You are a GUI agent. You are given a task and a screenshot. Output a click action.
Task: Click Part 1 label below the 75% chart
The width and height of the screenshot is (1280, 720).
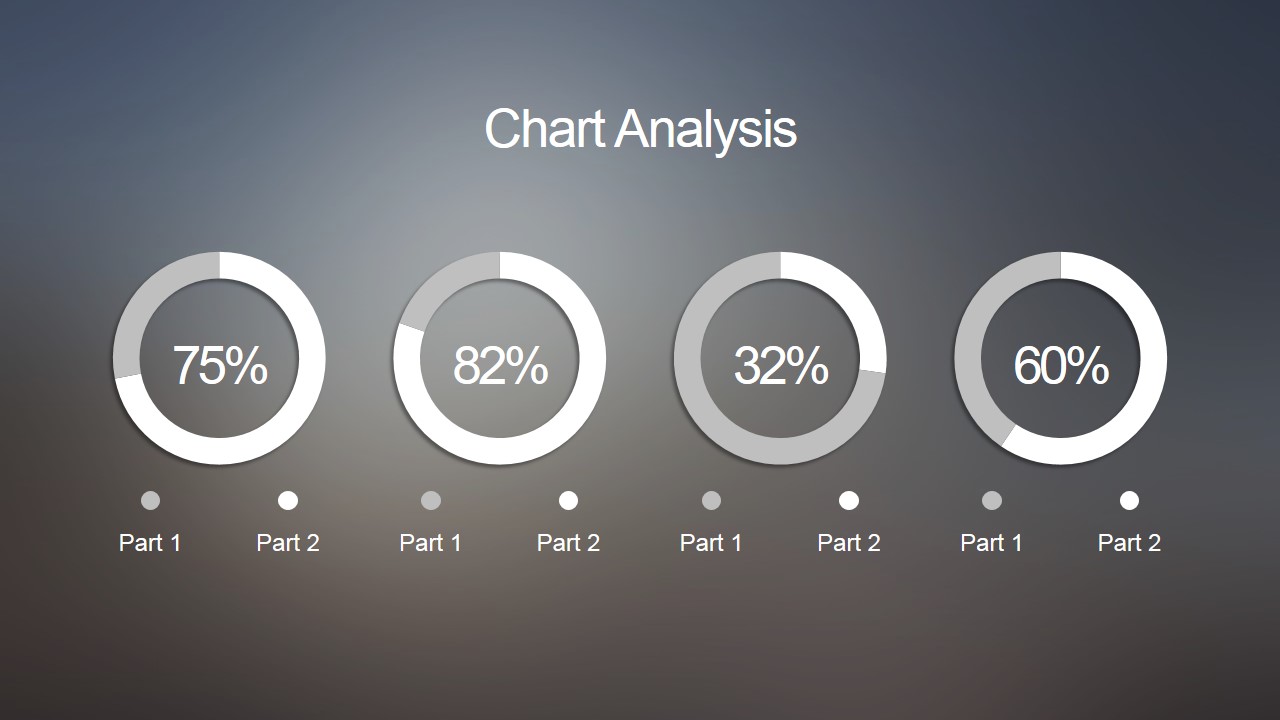(150, 543)
